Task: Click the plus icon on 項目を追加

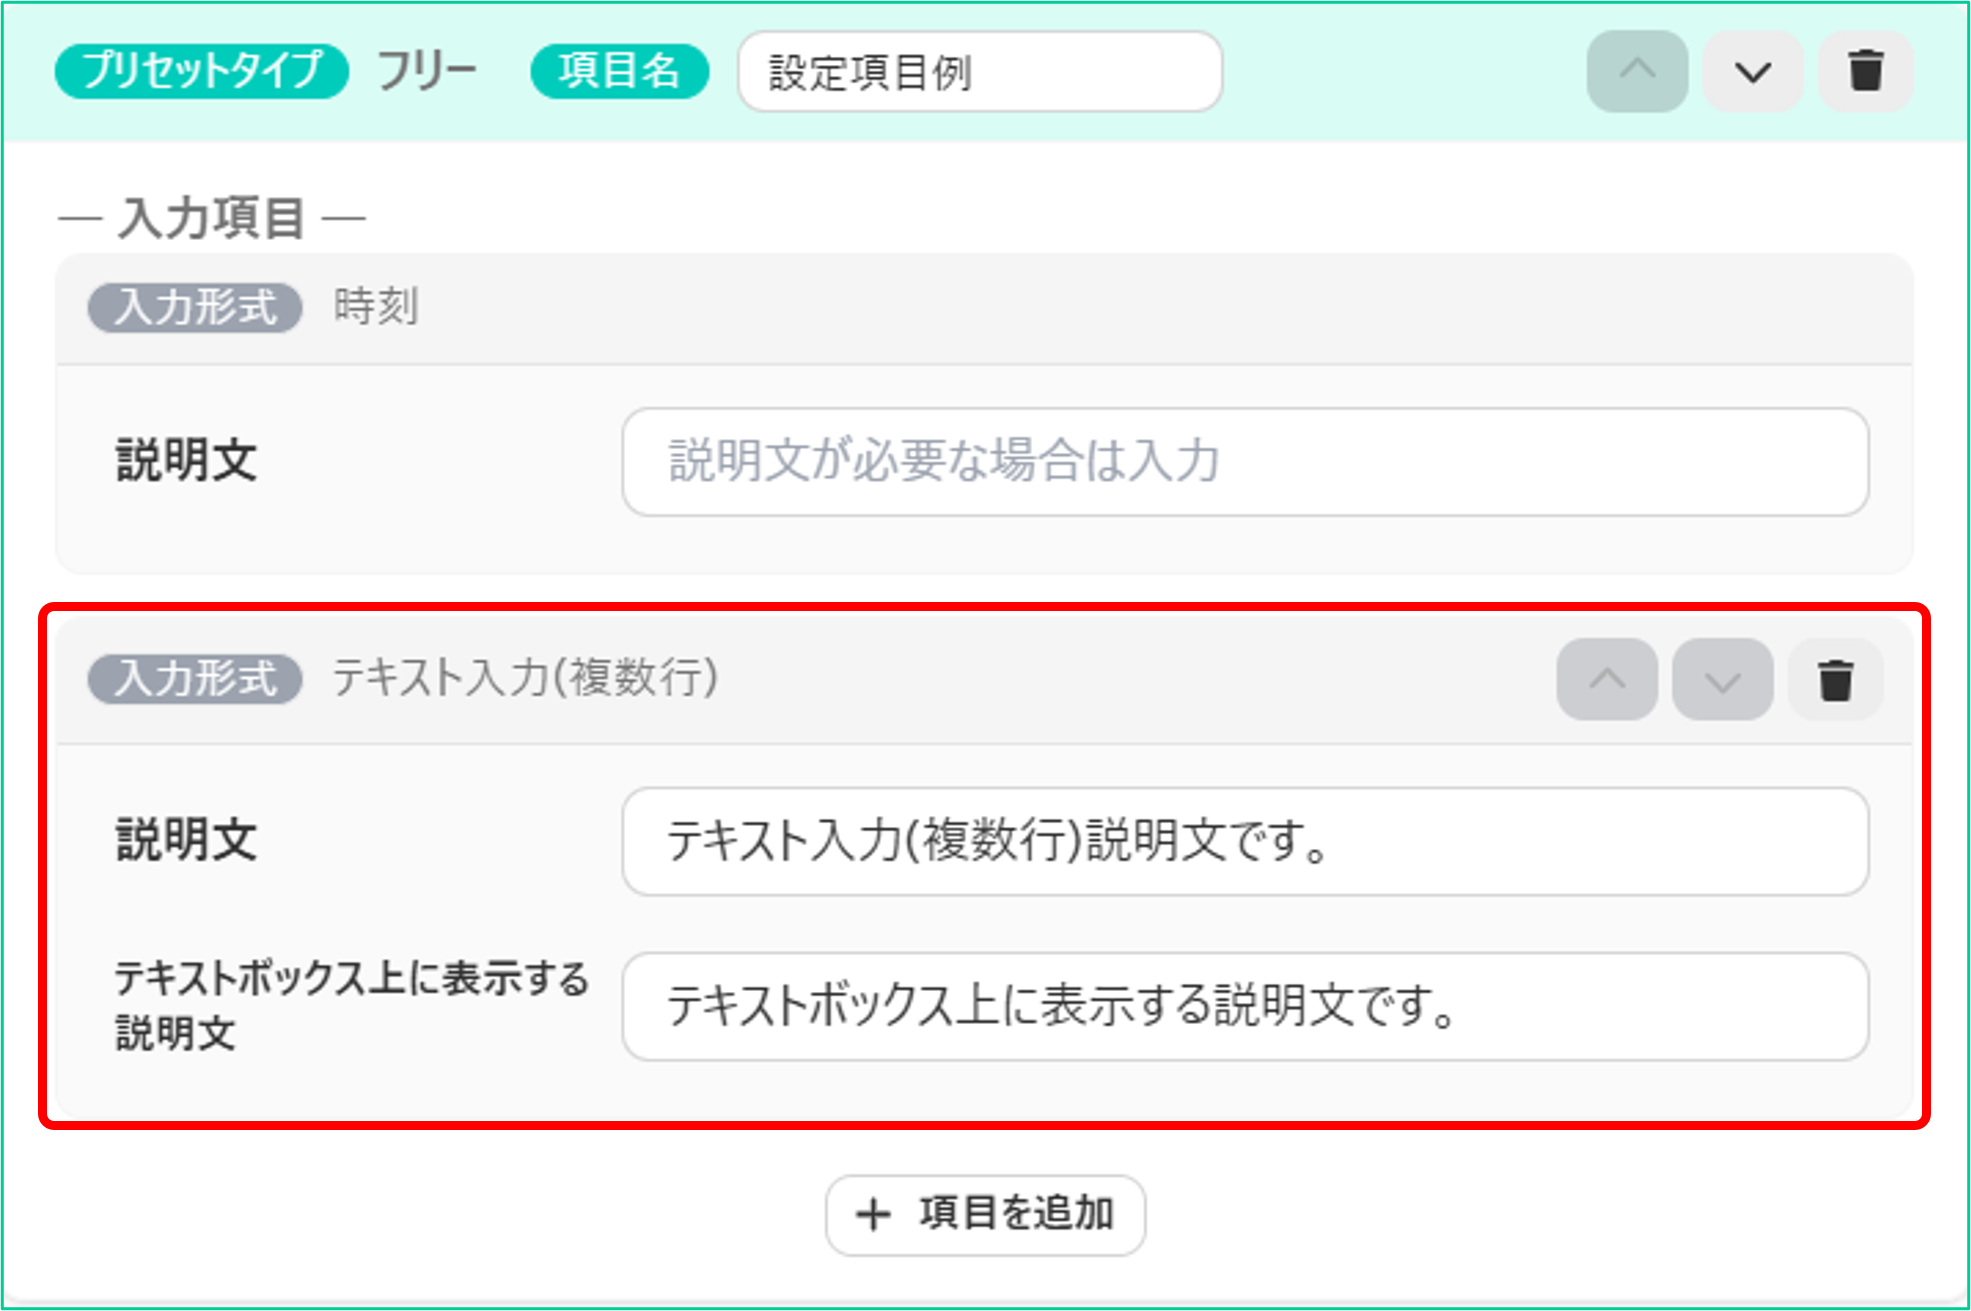Action: (x=873, y=1215)
